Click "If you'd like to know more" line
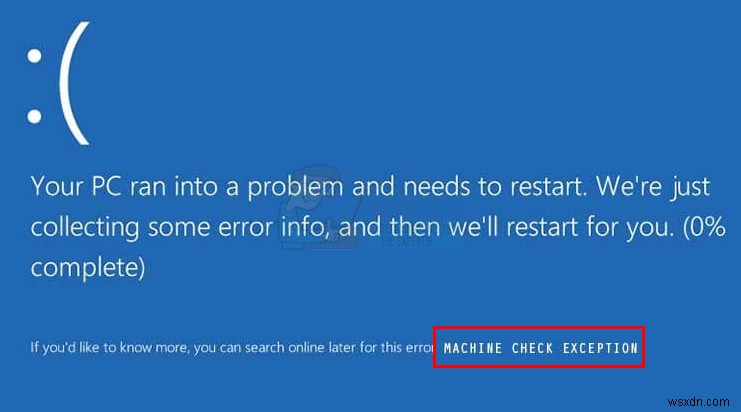Screen dimensions: 741x412 click(233, 348)
